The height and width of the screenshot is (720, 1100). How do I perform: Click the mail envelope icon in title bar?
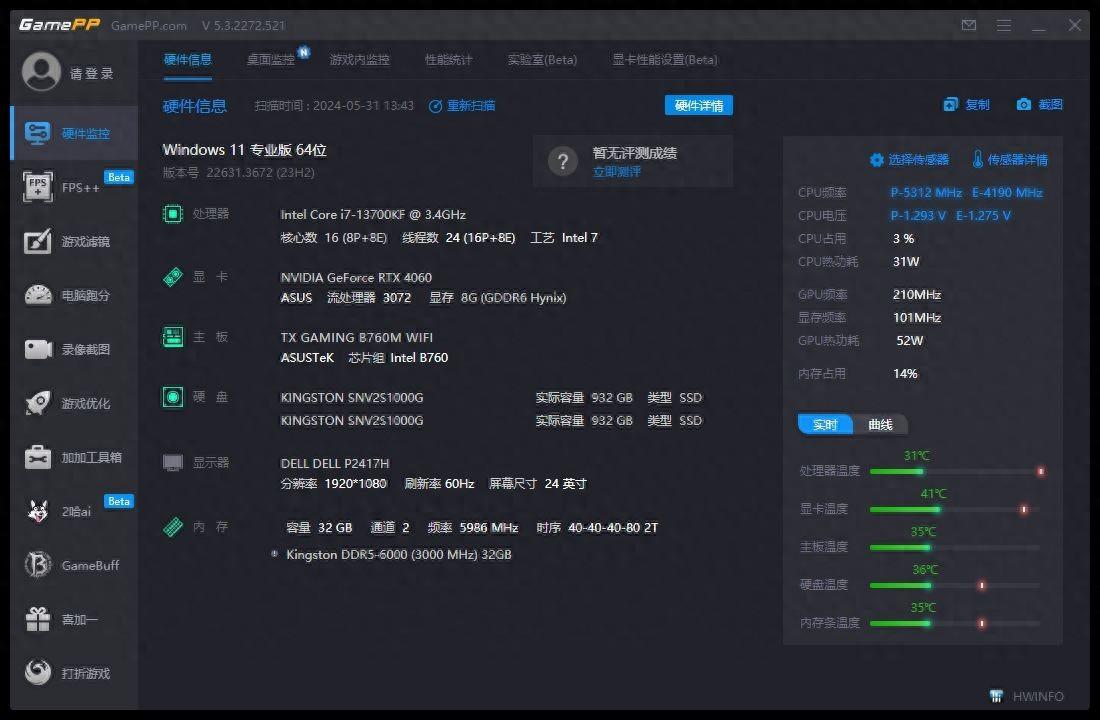coord(969,25)
